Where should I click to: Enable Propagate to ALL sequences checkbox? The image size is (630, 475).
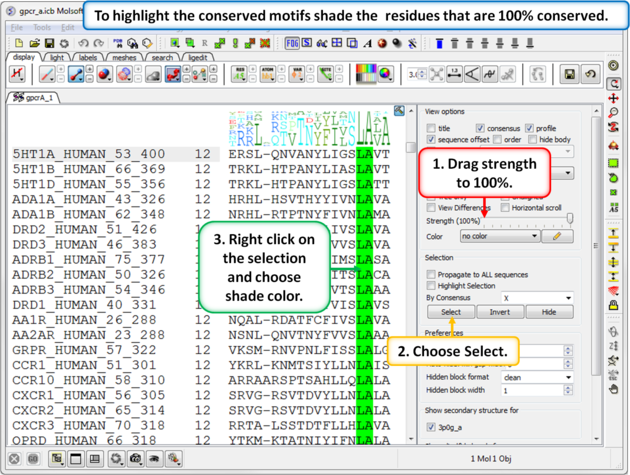tap(432, 272)
